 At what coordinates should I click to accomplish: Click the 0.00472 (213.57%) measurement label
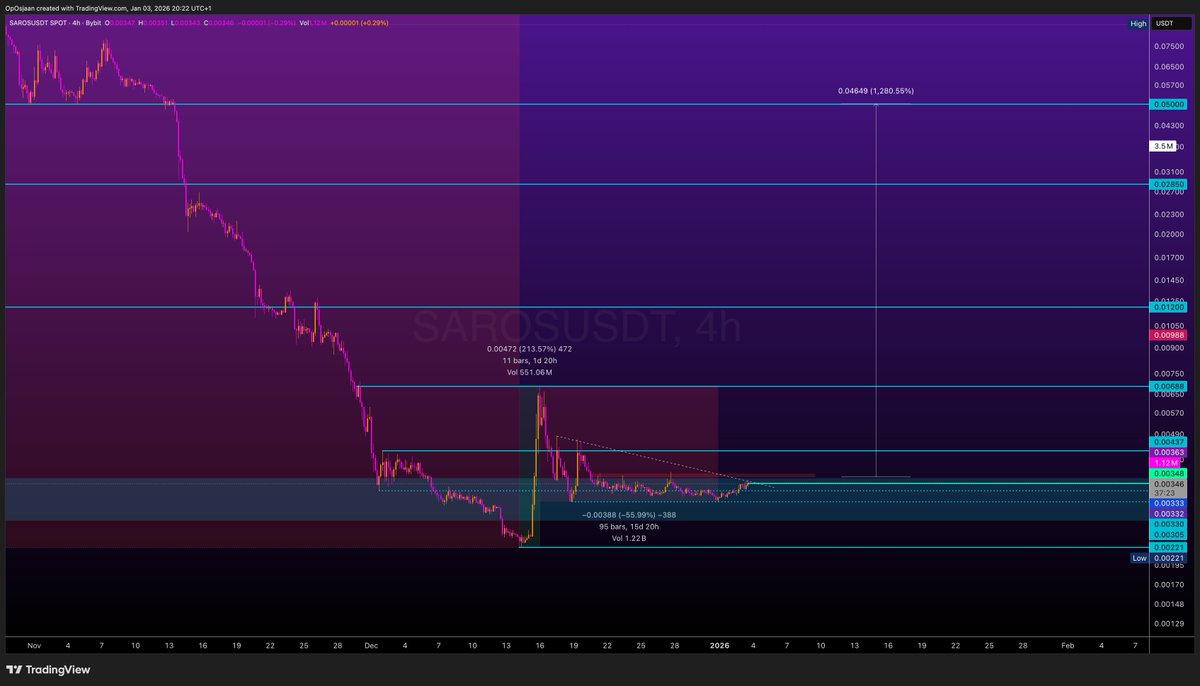[529, 349]
